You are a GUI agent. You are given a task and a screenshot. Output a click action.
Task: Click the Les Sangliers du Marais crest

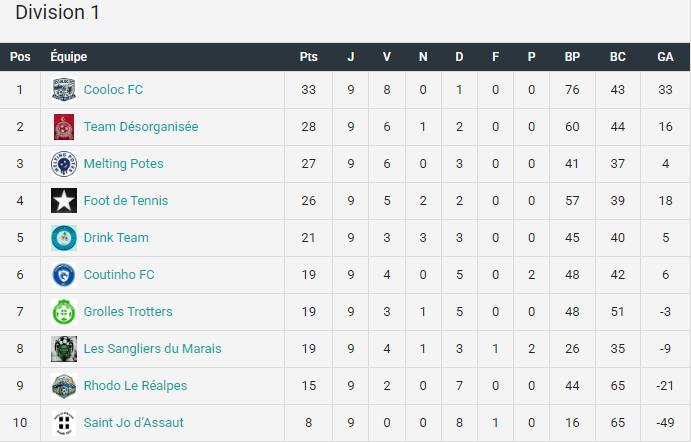click(x=64, y=349)
